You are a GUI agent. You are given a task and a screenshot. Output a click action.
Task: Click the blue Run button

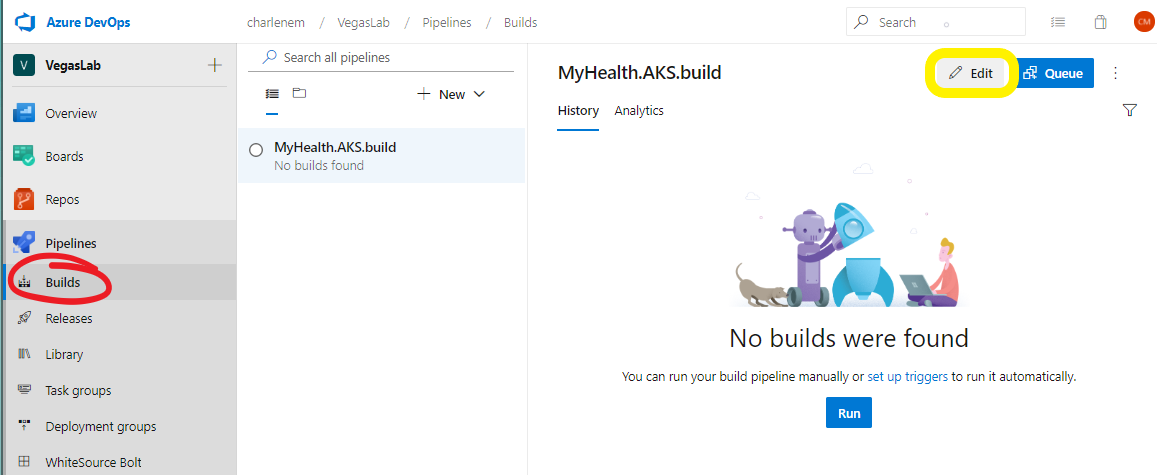849,413
